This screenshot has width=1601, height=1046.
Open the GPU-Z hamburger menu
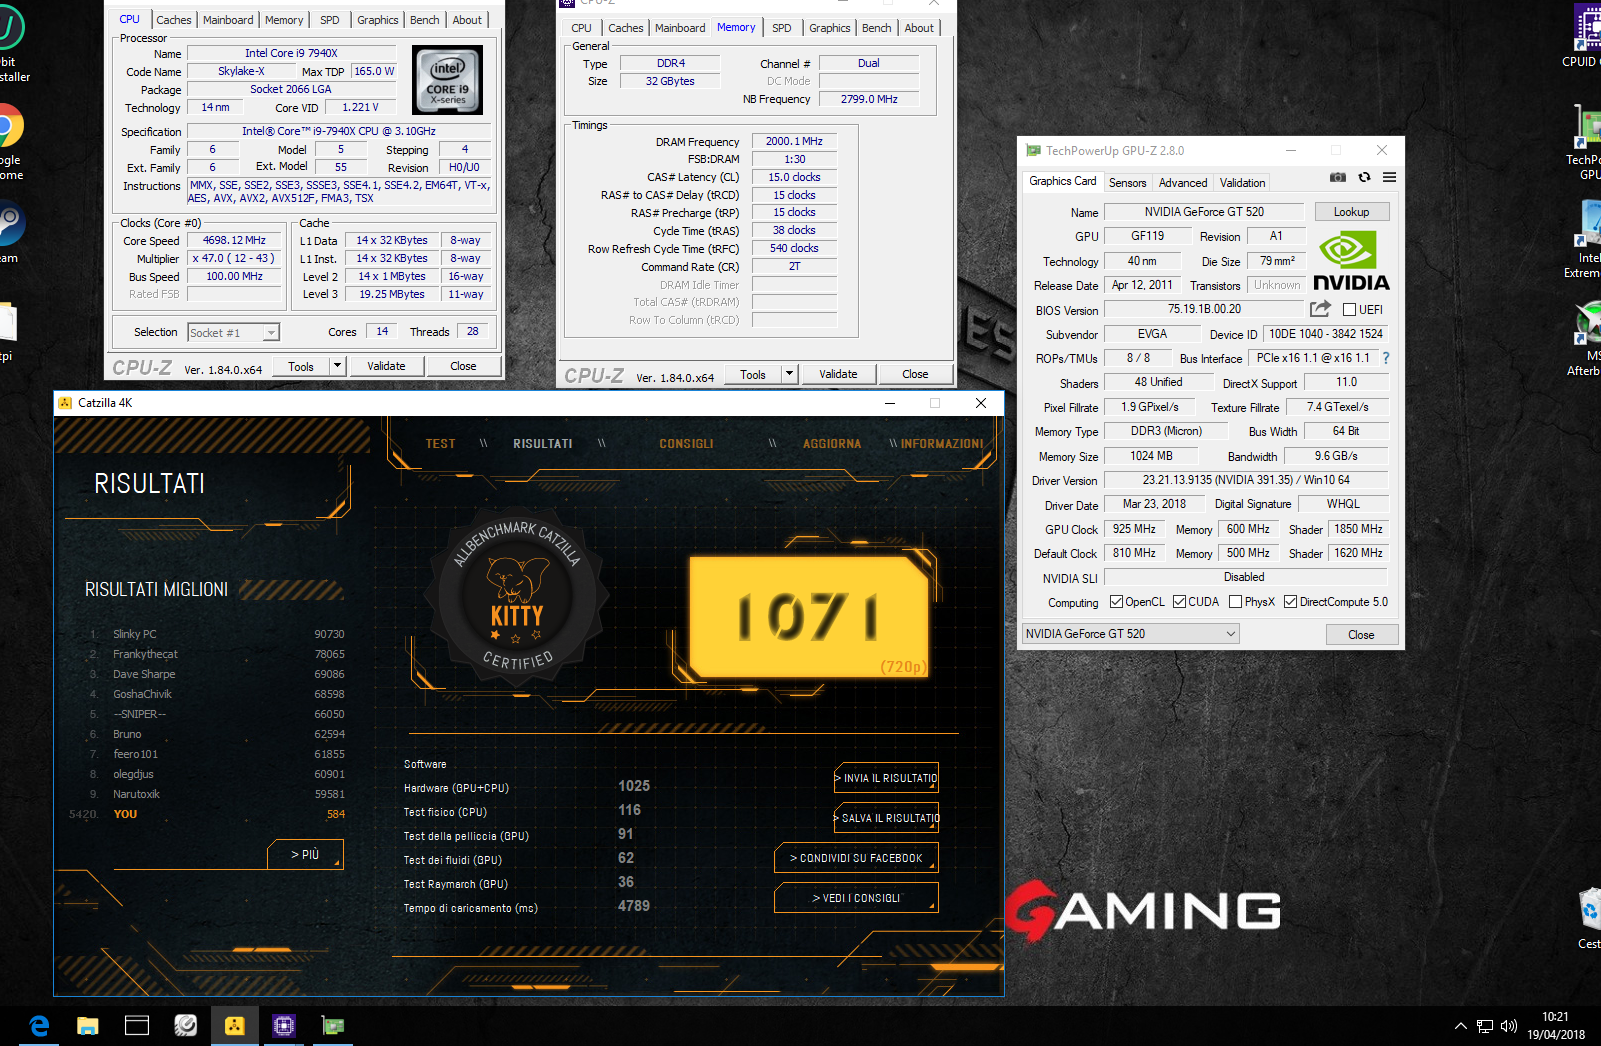(x=1389, y=177)
